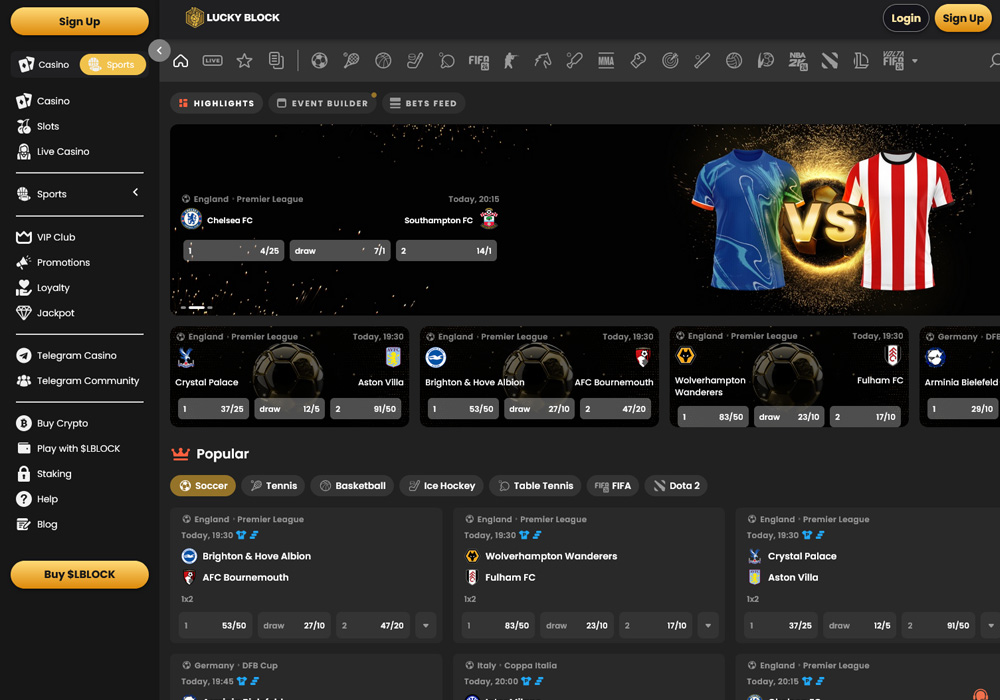Screen dimensions: 1000x700
Task: Open the Ice Hockey sport icon in top bar
Action: coord(414,60)
